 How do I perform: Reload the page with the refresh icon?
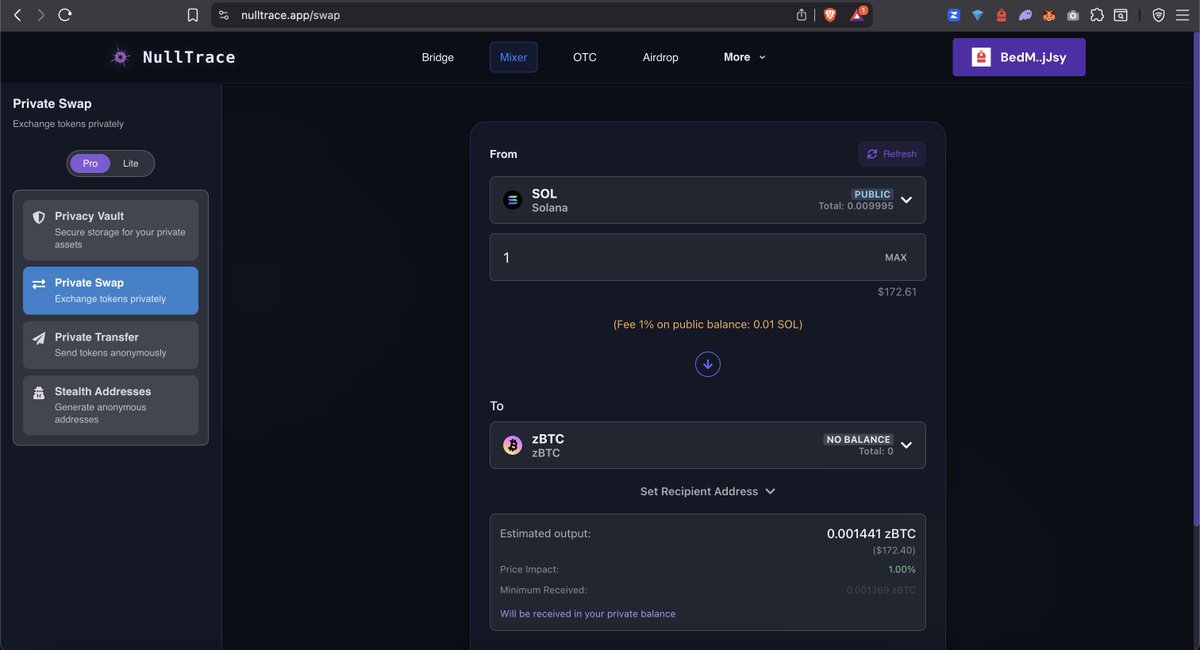[65, 15]
